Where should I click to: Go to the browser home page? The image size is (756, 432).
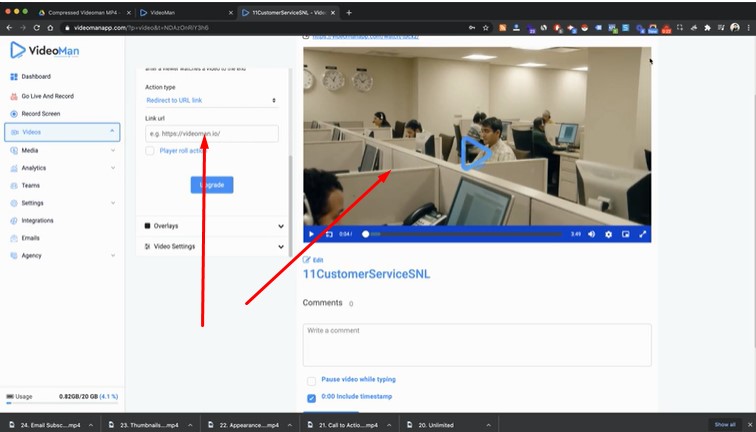coord(50,28)
